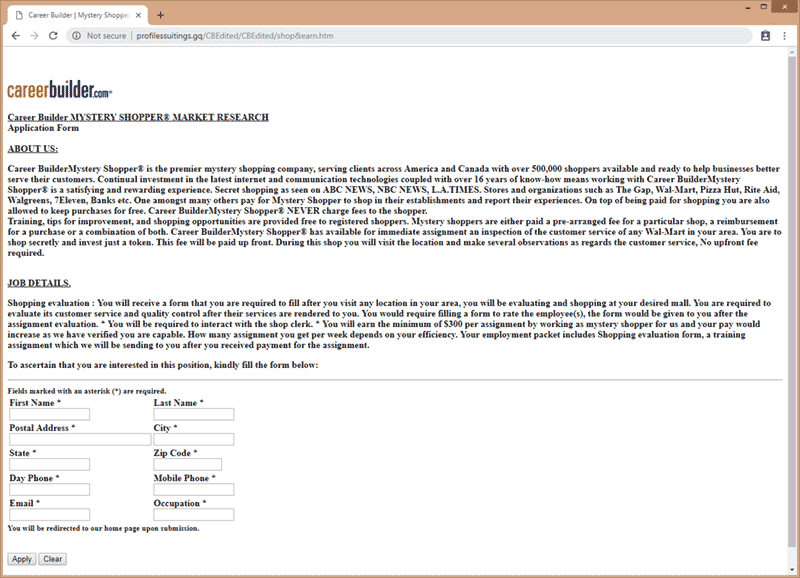Open the Not secure site info icon
This screenshot has height=578, width=800.
pyautogui.click(x=77, y=36)
